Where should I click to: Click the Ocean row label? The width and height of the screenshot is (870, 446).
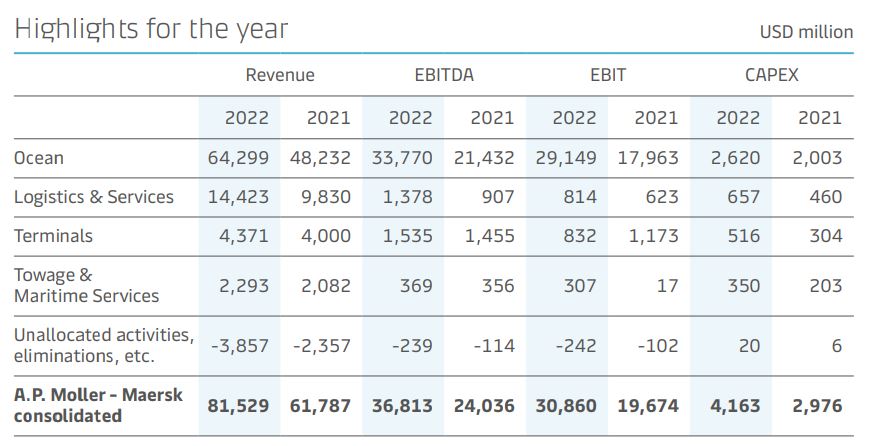[x=39, y=158]
